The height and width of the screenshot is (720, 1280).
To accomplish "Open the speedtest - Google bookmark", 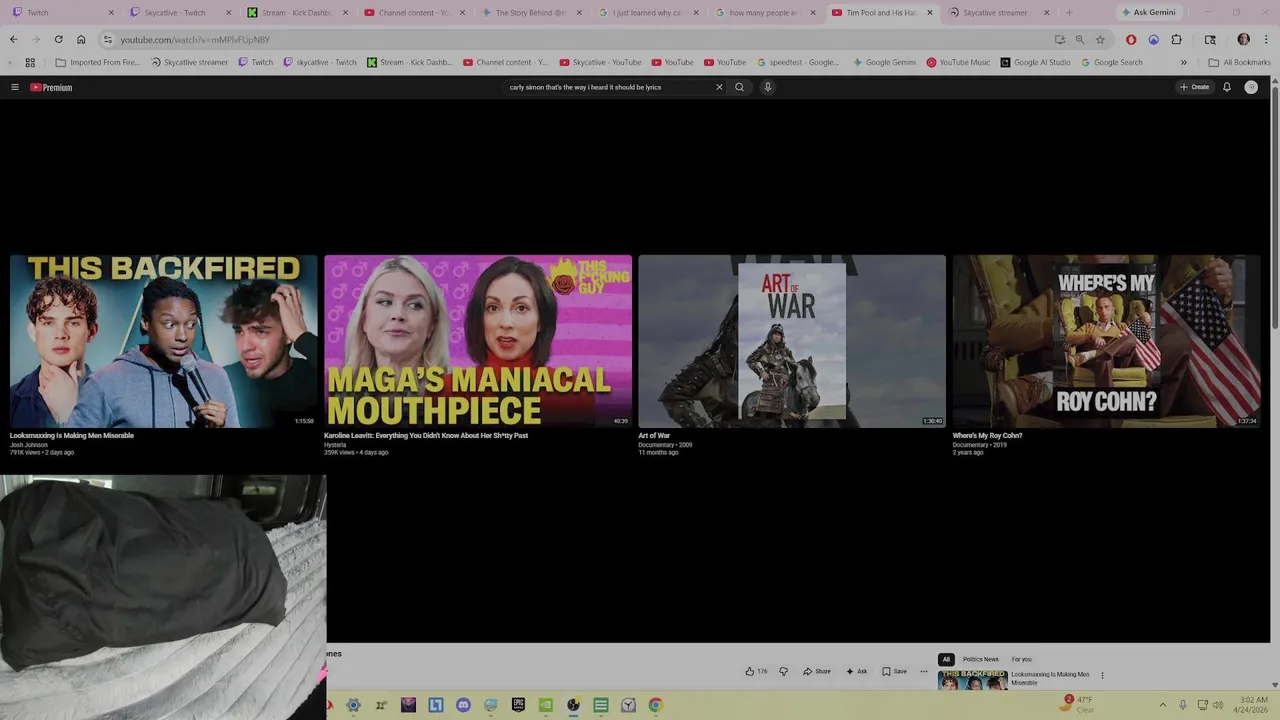I will click(798, 62).
